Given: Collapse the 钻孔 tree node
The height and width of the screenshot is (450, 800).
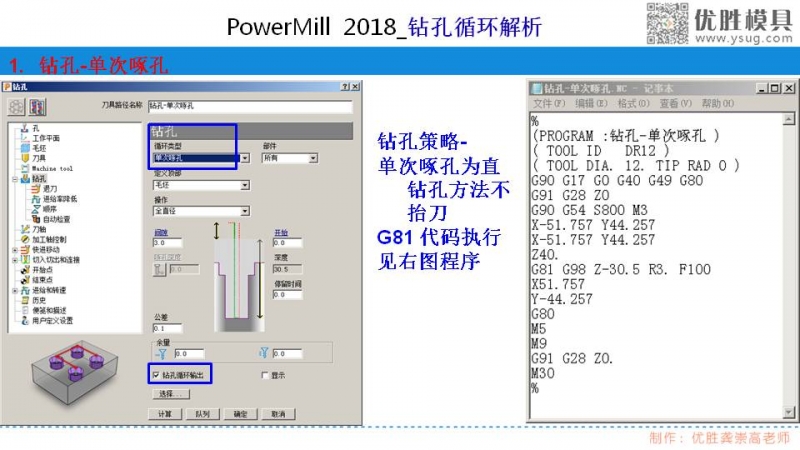Looking at the screenshot, I should [x=15, y=179].
